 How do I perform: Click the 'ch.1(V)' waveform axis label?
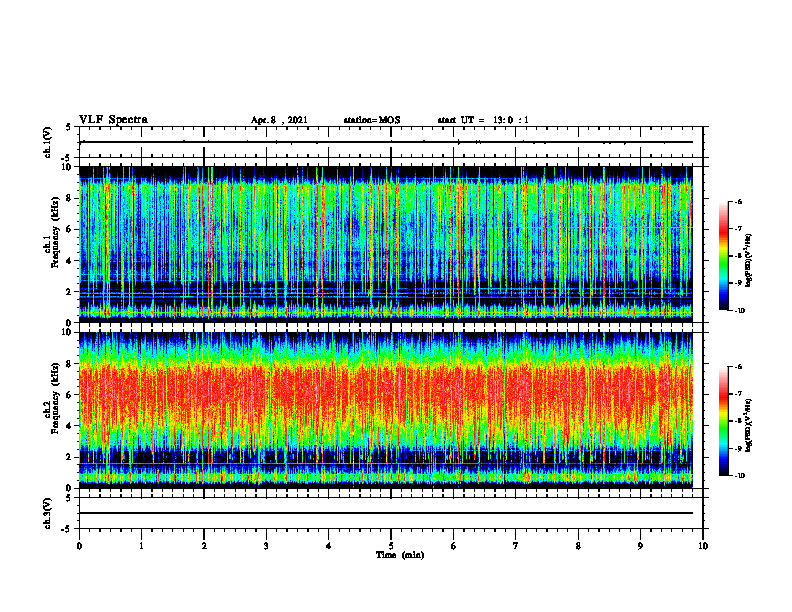[47, 142]
